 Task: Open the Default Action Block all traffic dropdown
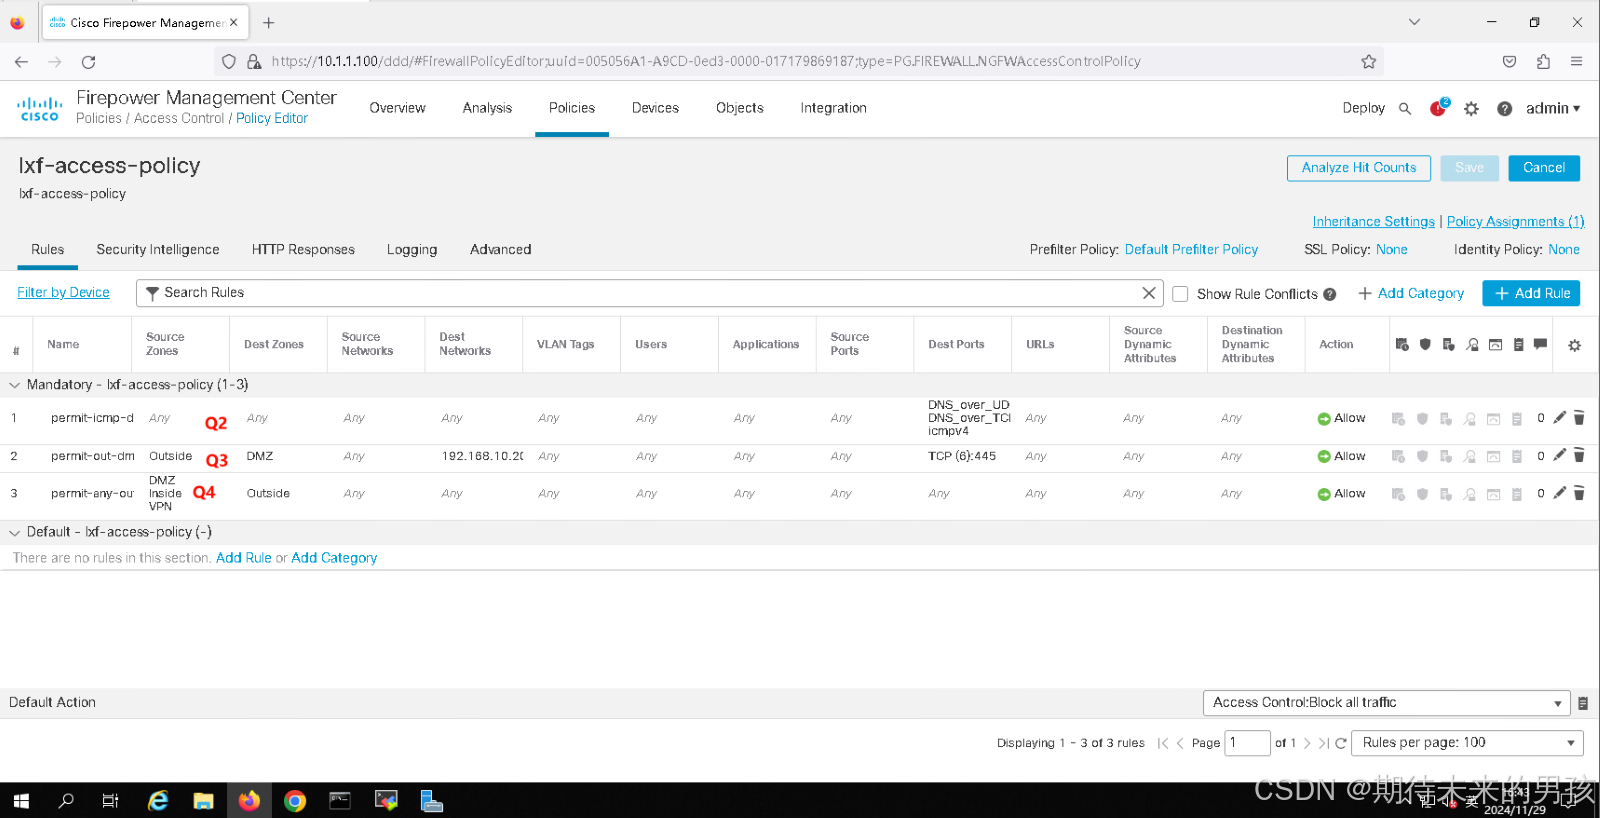pyautogui.click(x=1387, y=703)
